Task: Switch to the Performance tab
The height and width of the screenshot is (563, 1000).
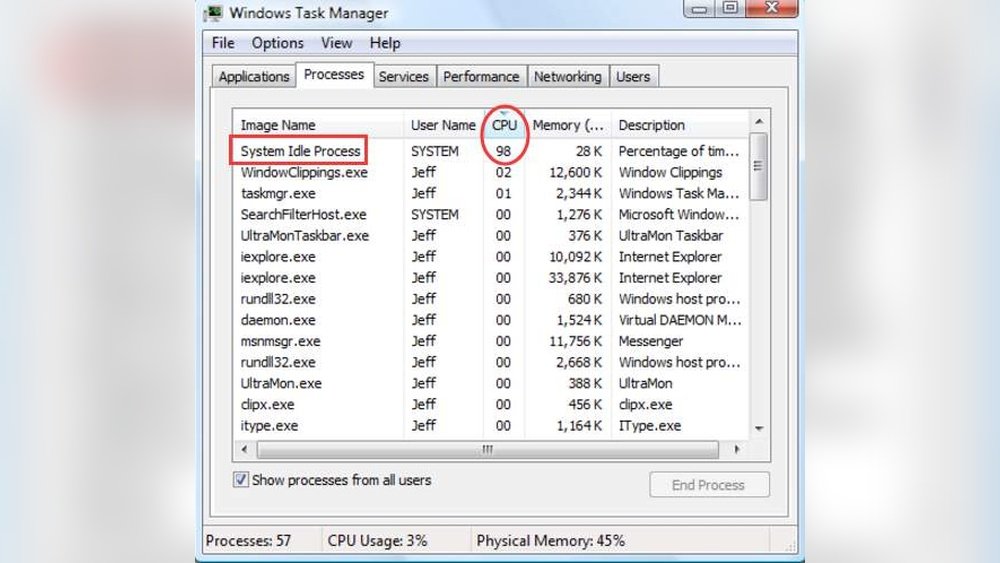Action: coord(481,77)
